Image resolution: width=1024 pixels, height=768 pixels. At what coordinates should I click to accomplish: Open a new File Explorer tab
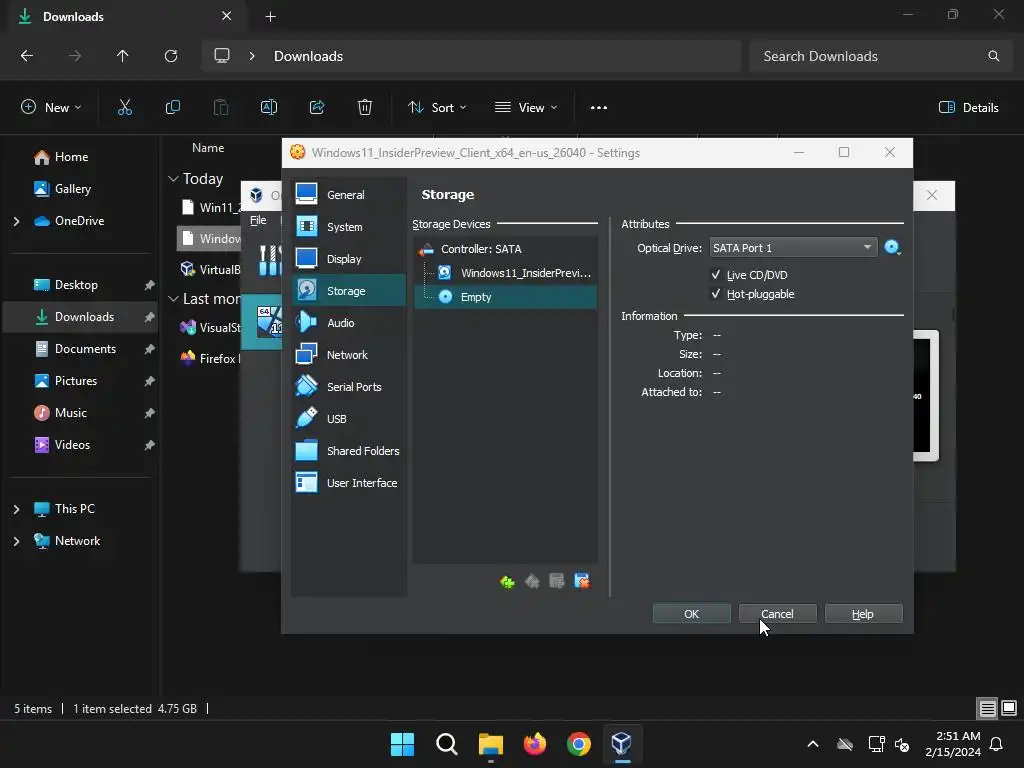point(270,16)
